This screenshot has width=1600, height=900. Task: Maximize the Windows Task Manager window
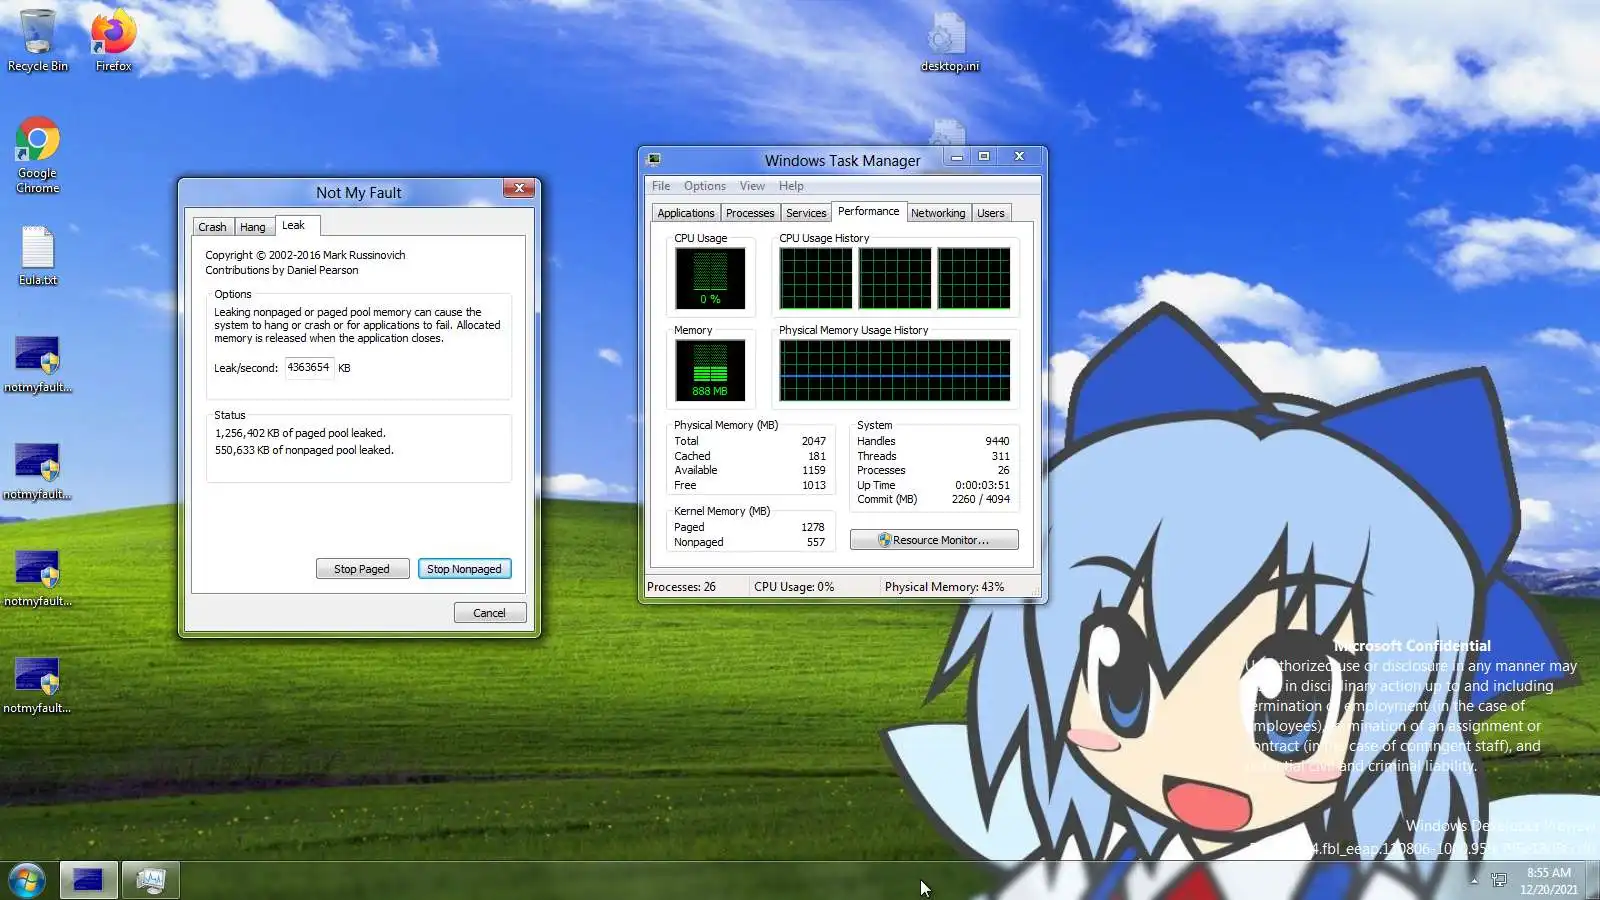984,157
